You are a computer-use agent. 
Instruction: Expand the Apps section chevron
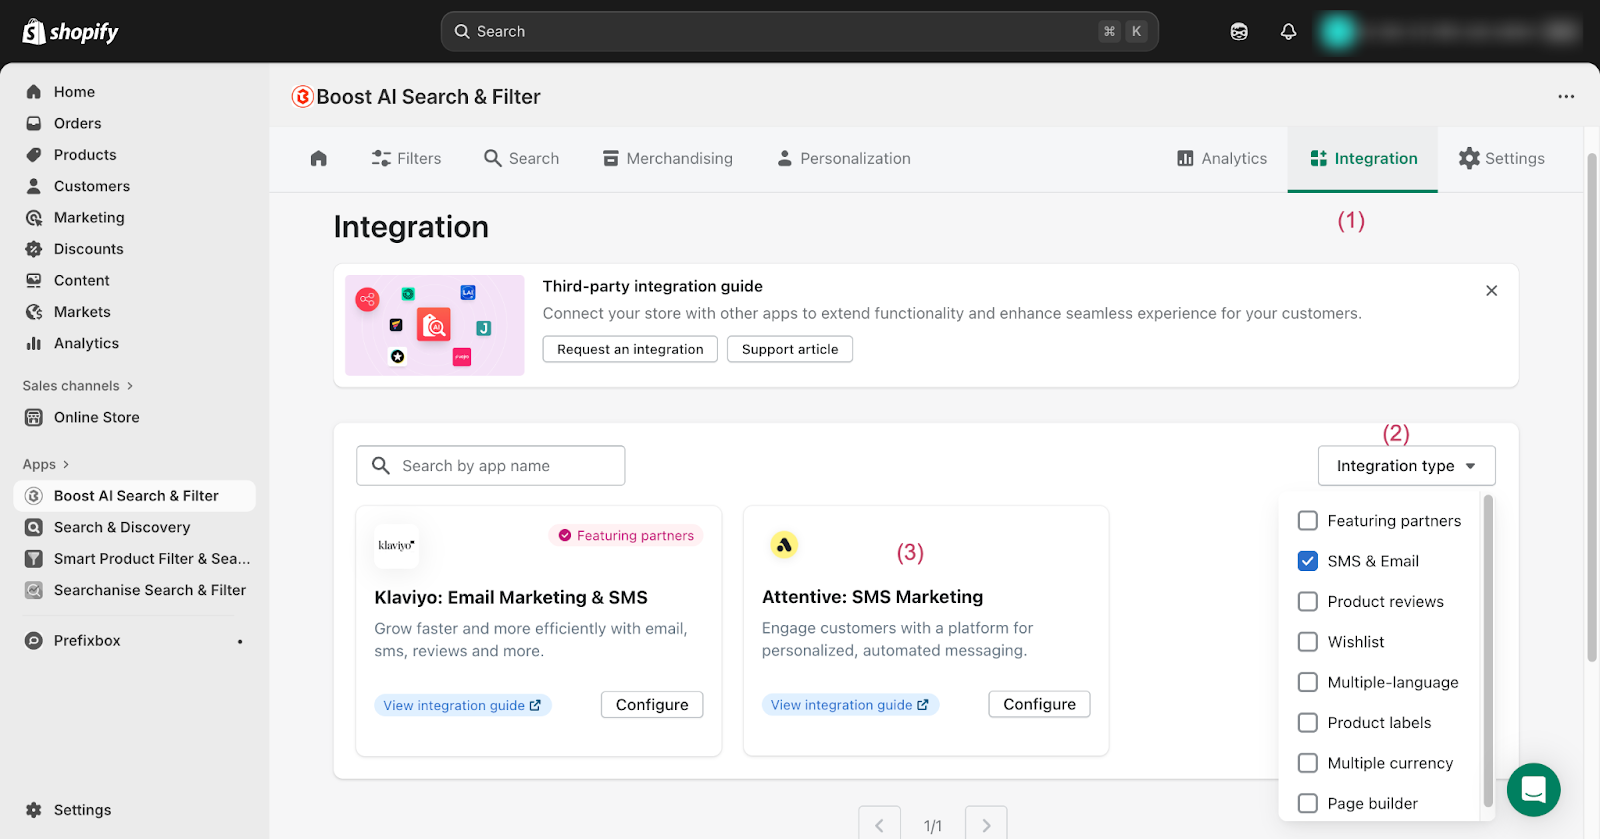pyautogui.click(x=66, y=465)
